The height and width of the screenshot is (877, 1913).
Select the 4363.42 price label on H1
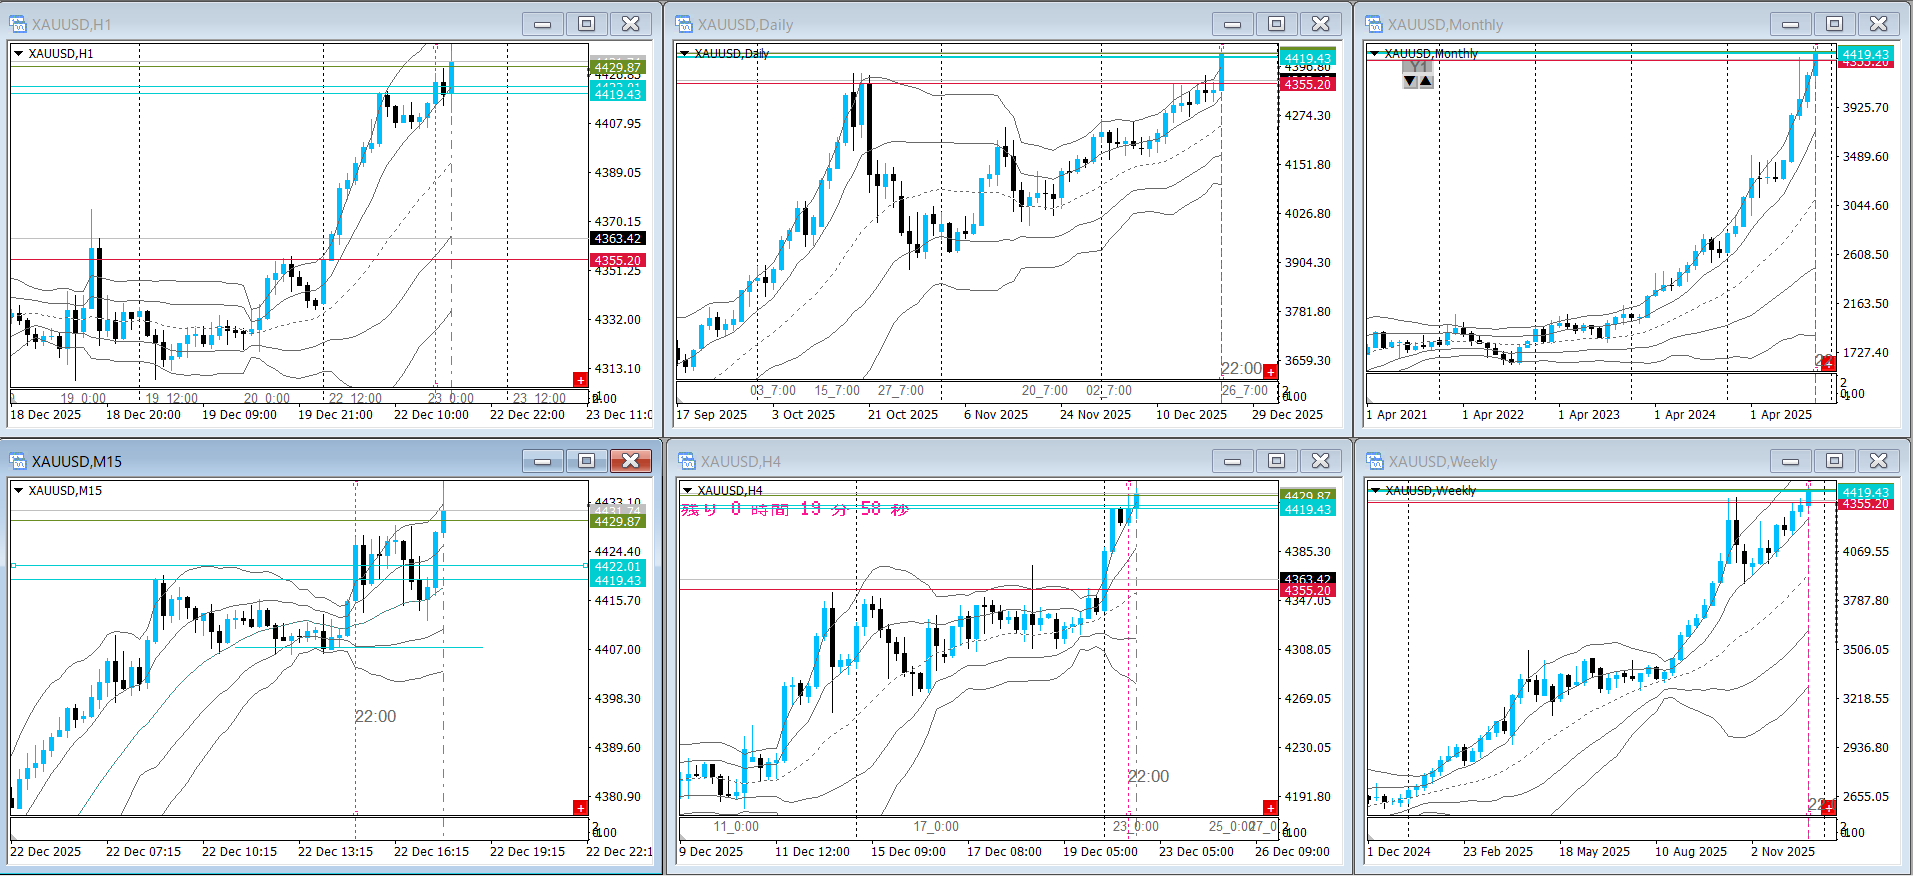point(617,239)
